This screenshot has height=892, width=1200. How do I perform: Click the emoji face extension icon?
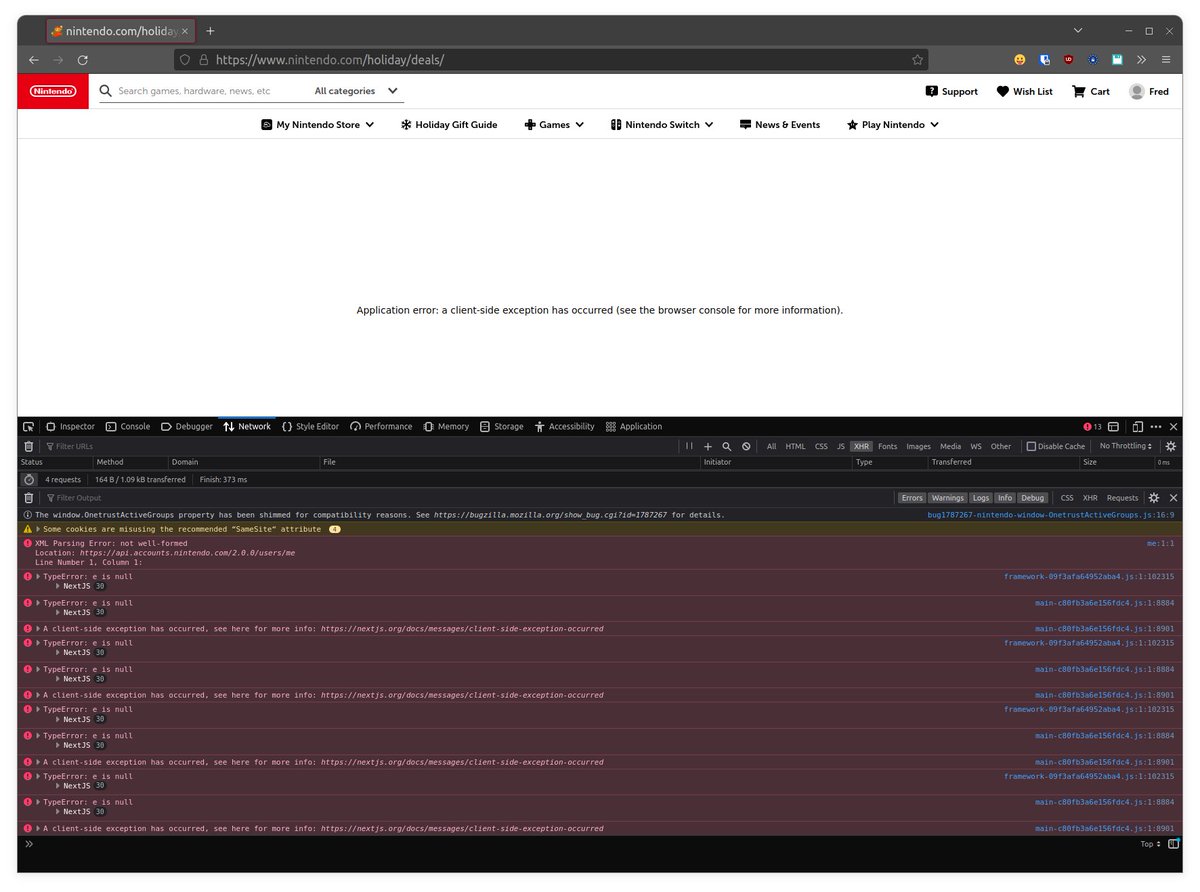[x=1019, y=60]
